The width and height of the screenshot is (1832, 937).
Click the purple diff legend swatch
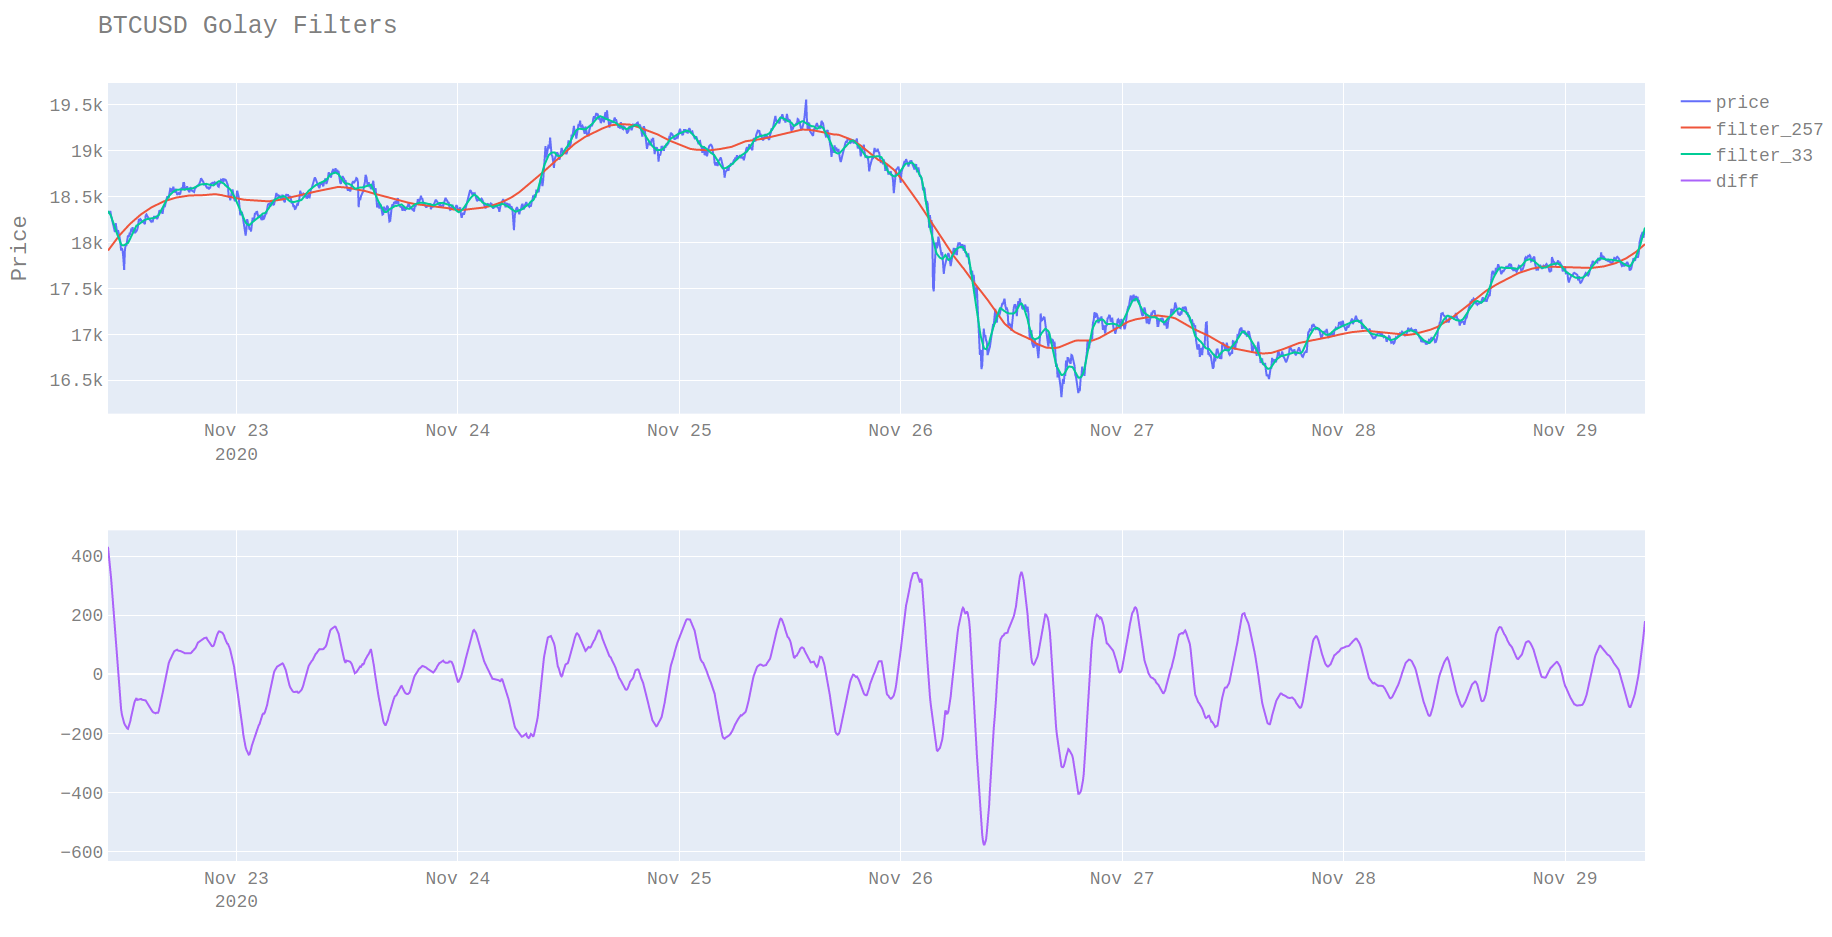tap(1696, 180)
